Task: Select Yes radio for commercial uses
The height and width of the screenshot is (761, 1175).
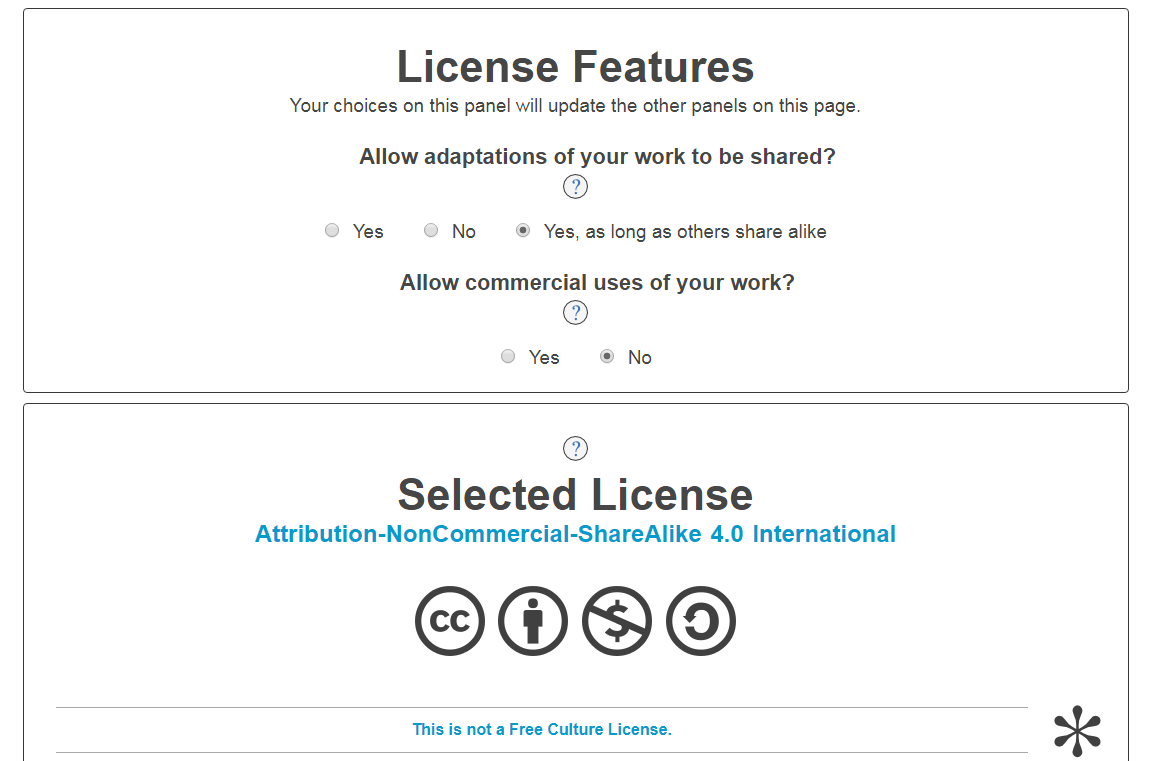Action: (x=508, y=357)
